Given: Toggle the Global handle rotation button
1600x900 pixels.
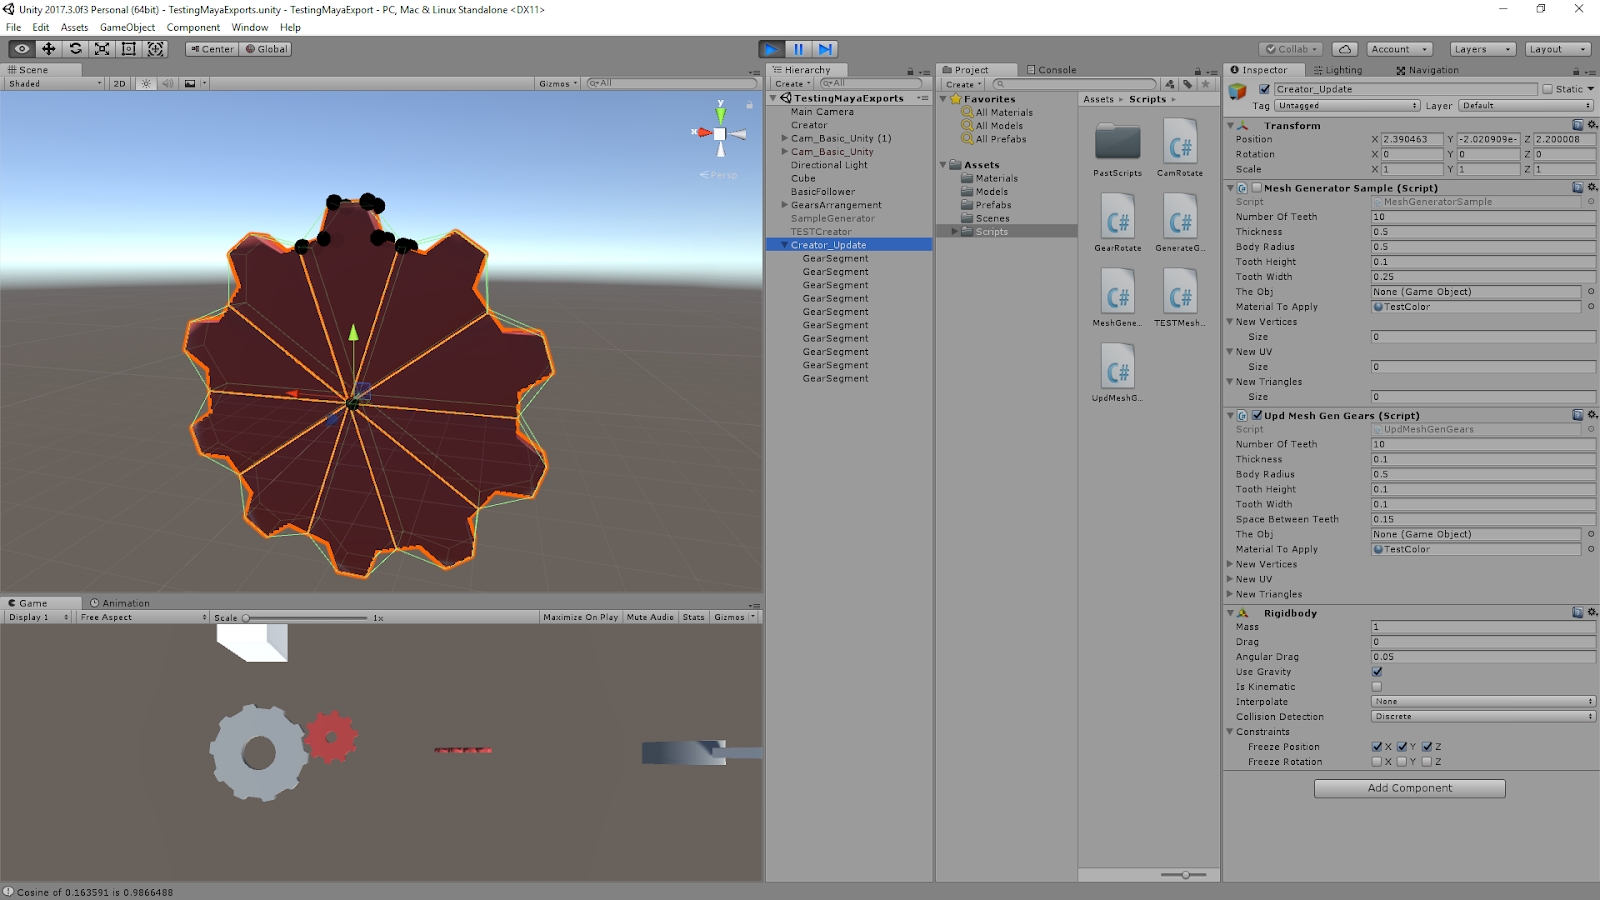Looking at the screenshot, I should (x=266, y=49).
